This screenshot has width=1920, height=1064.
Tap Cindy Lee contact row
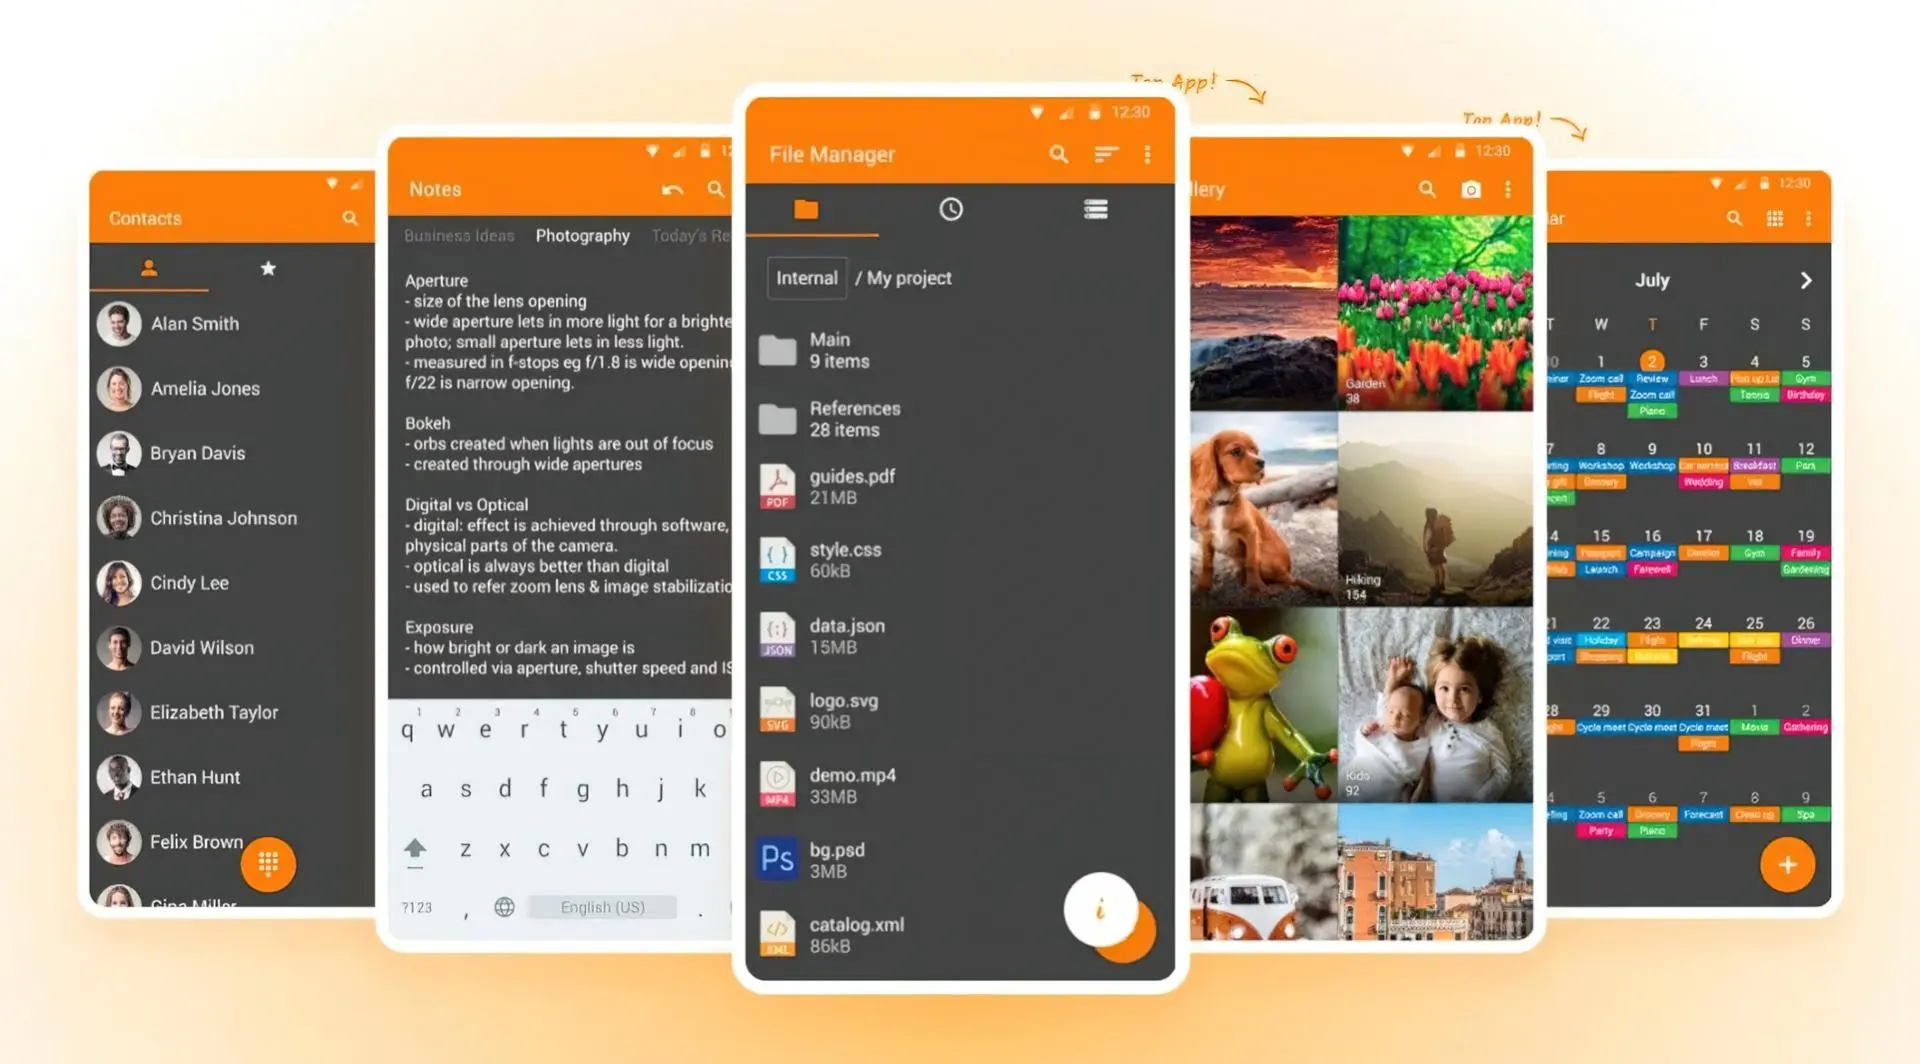(x=232, y=583)
